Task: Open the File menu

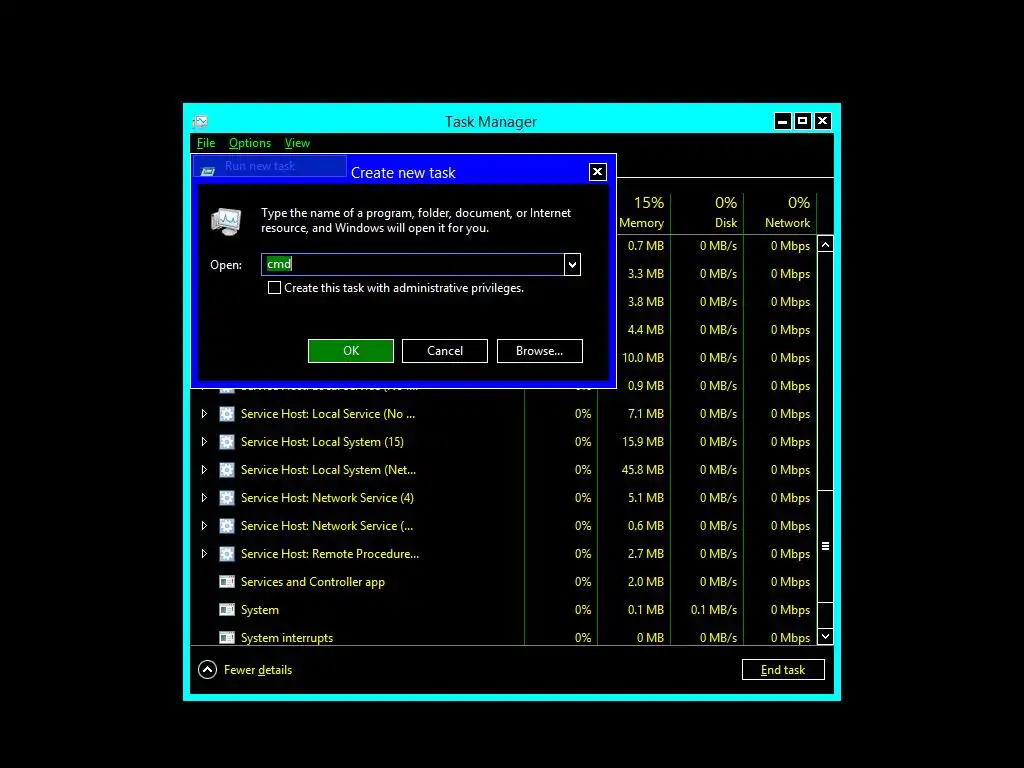Action: (206, 143)
